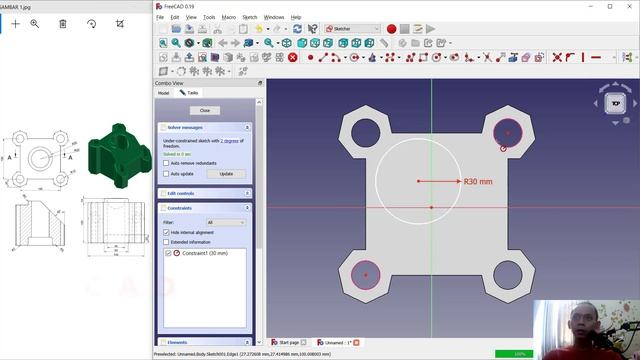The image size is (640, 360).
Task: Open the draw style dropdown arrow
Action: click(x=198, y=43)
